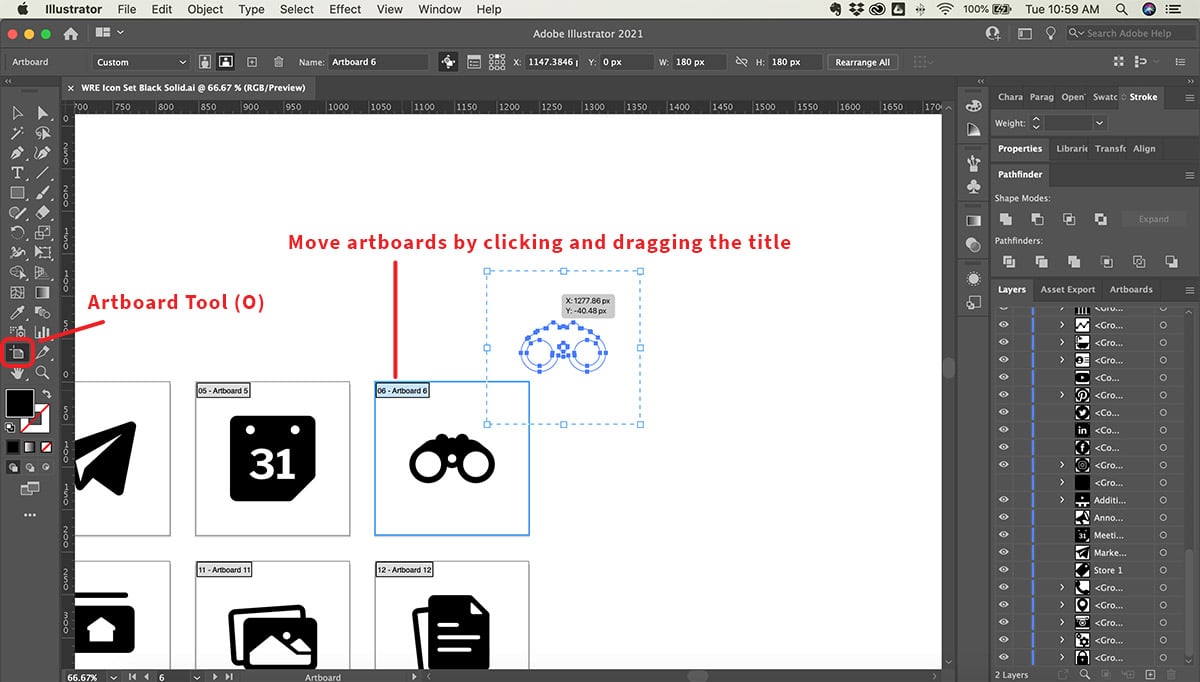
Task: Switch to the Artboards panel tab
Action: [x=1131, y=290]
